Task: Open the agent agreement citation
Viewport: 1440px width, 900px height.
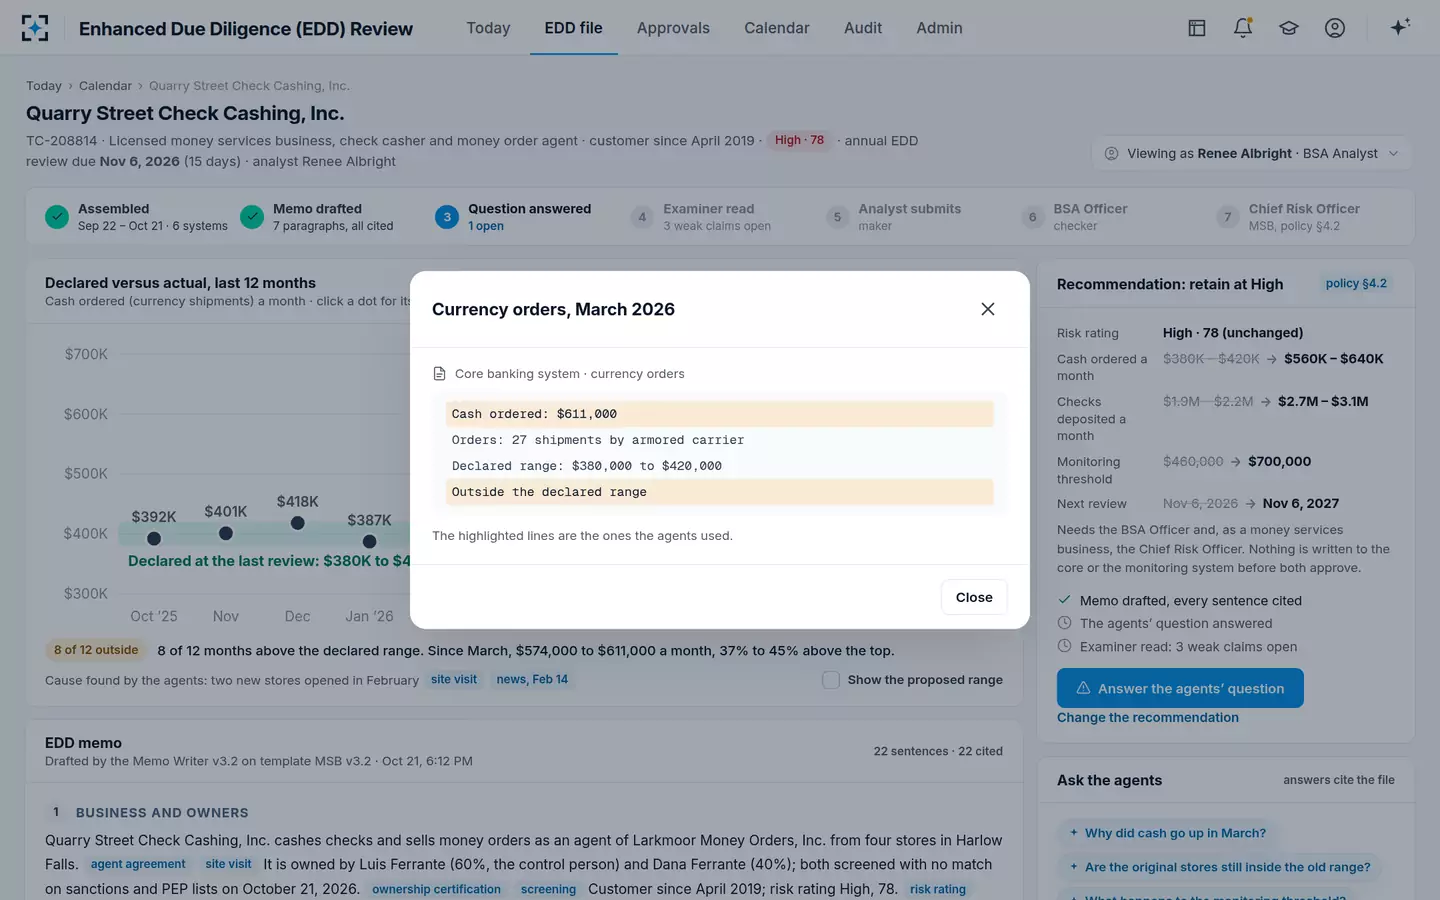Action: (x=138, y=865)
